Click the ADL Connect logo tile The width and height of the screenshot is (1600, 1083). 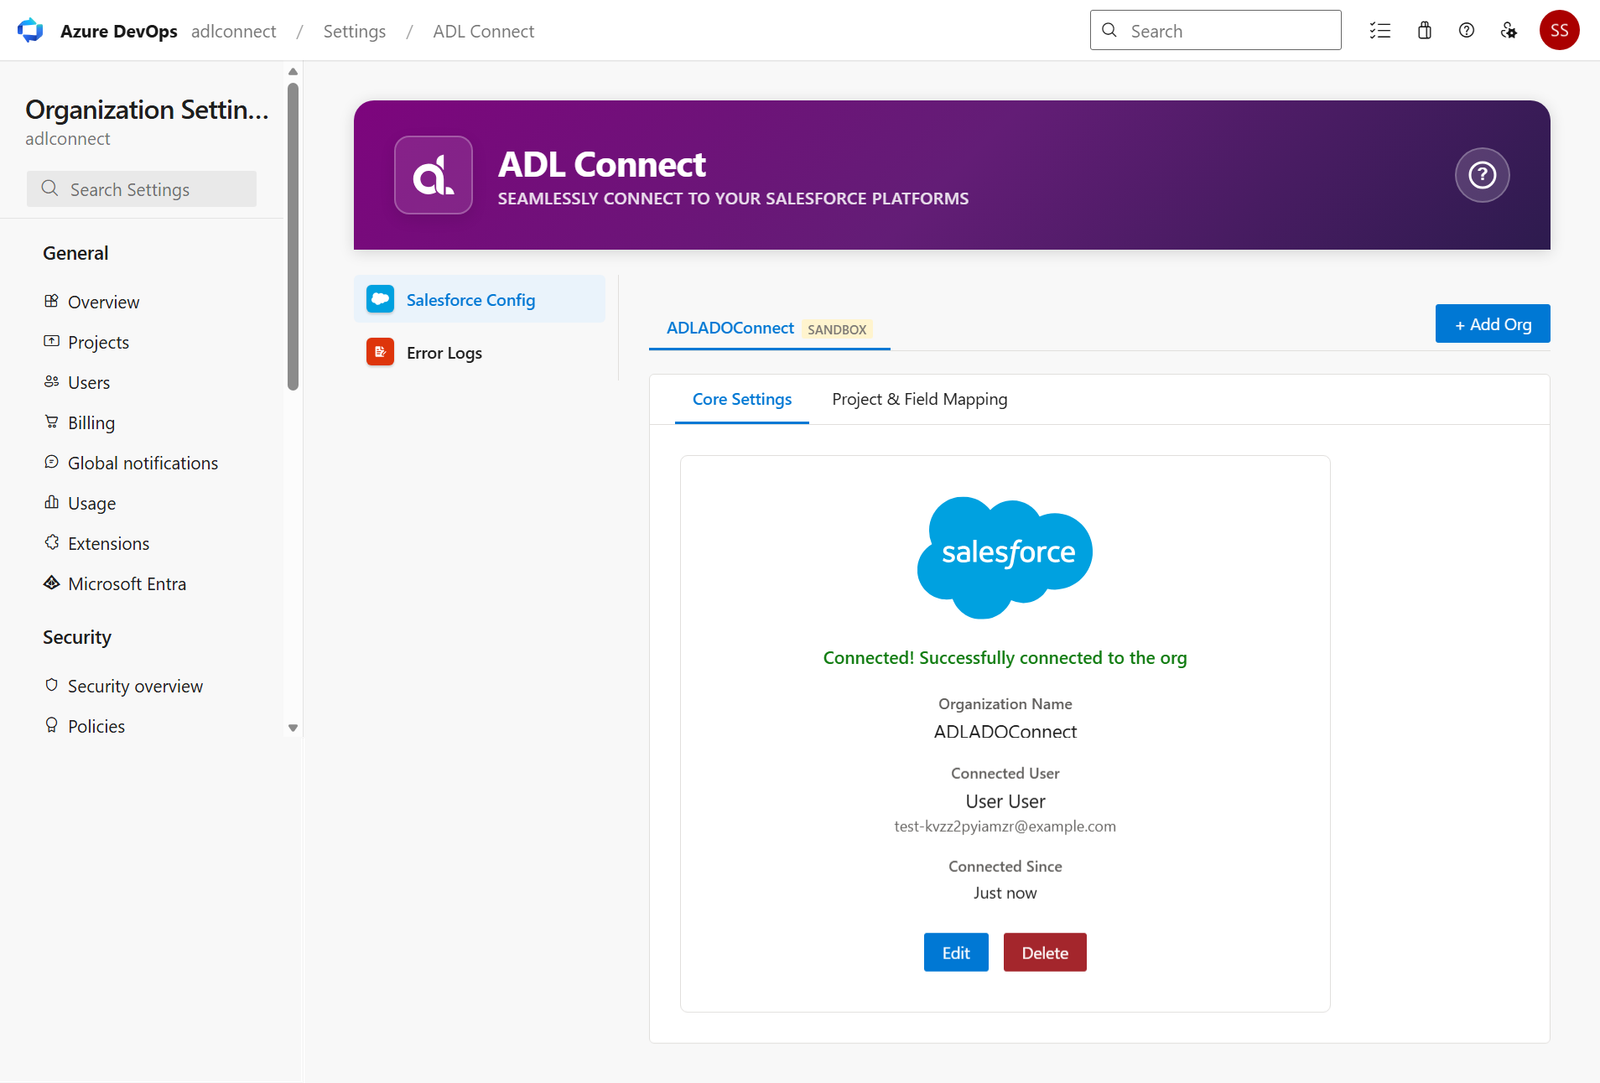[433, 175]
